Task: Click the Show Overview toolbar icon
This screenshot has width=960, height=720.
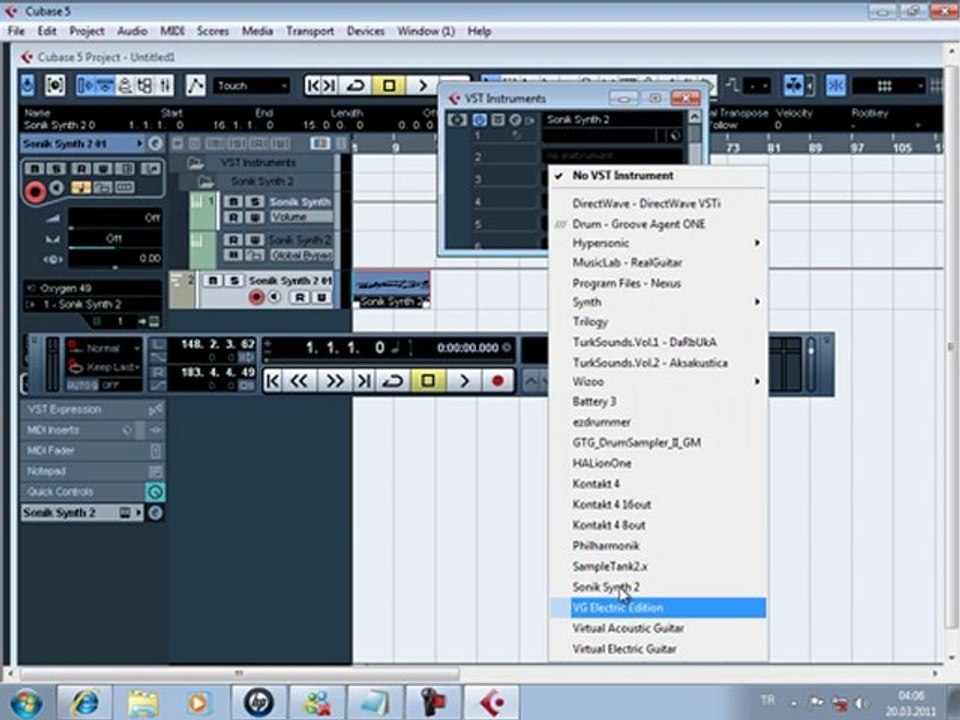Action: pyautogui.click(x=125, y=85)
